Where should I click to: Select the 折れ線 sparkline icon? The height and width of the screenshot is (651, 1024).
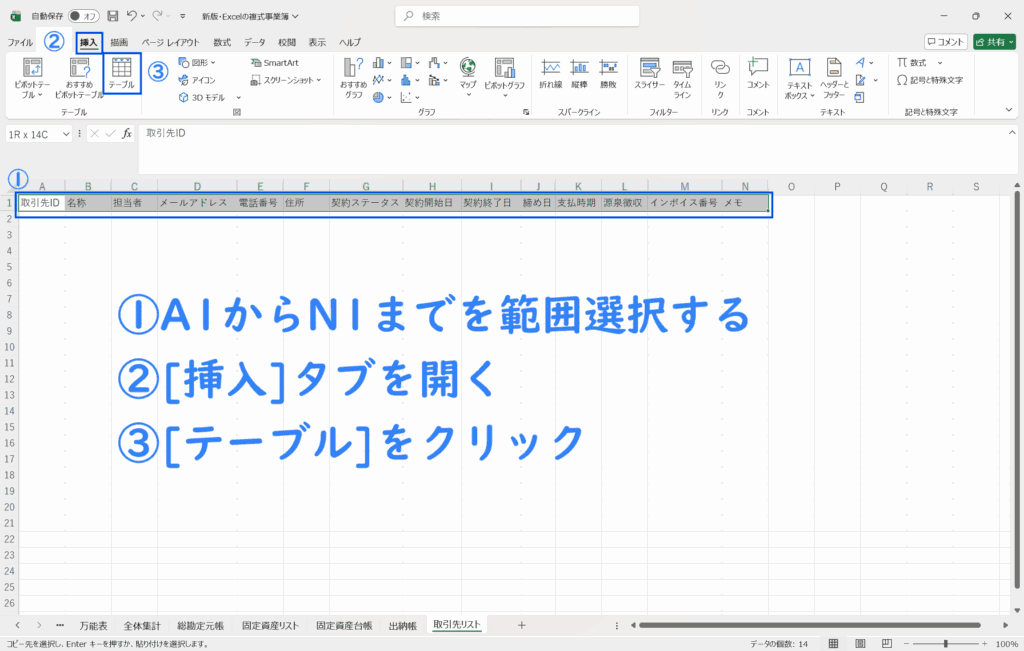(x=550, y=75)
